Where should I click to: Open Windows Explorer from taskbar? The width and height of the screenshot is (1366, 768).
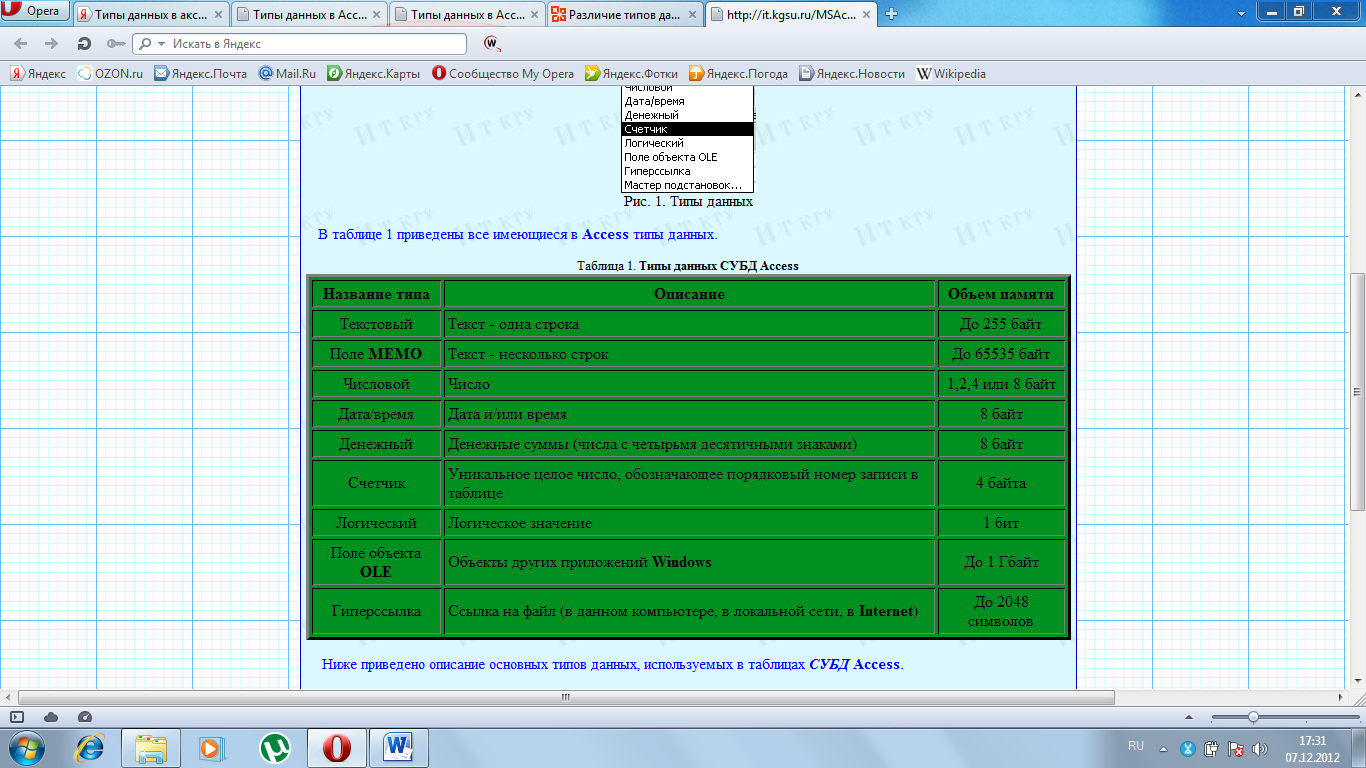click(151, 748)
